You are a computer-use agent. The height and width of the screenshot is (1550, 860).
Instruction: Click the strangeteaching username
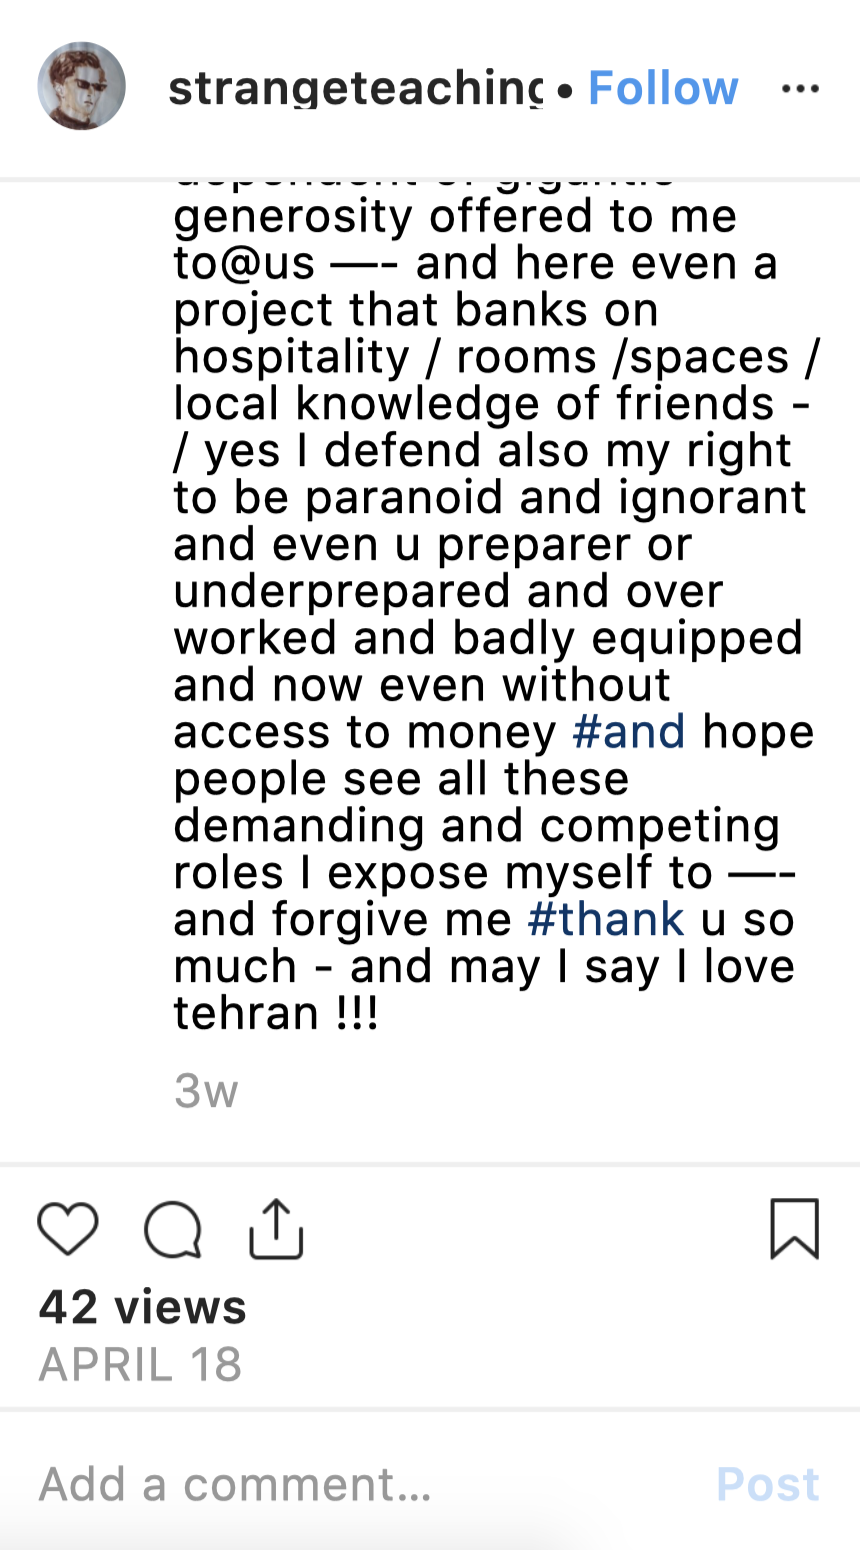356,89
